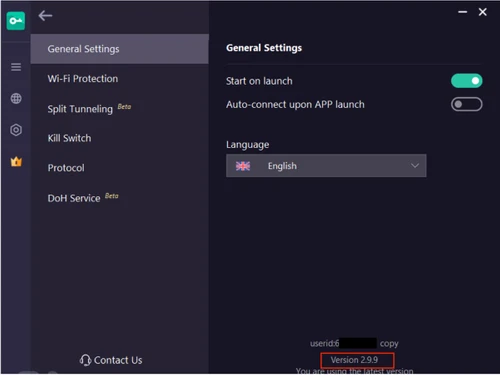Open the premium crown icon

(x=16, y=162)
